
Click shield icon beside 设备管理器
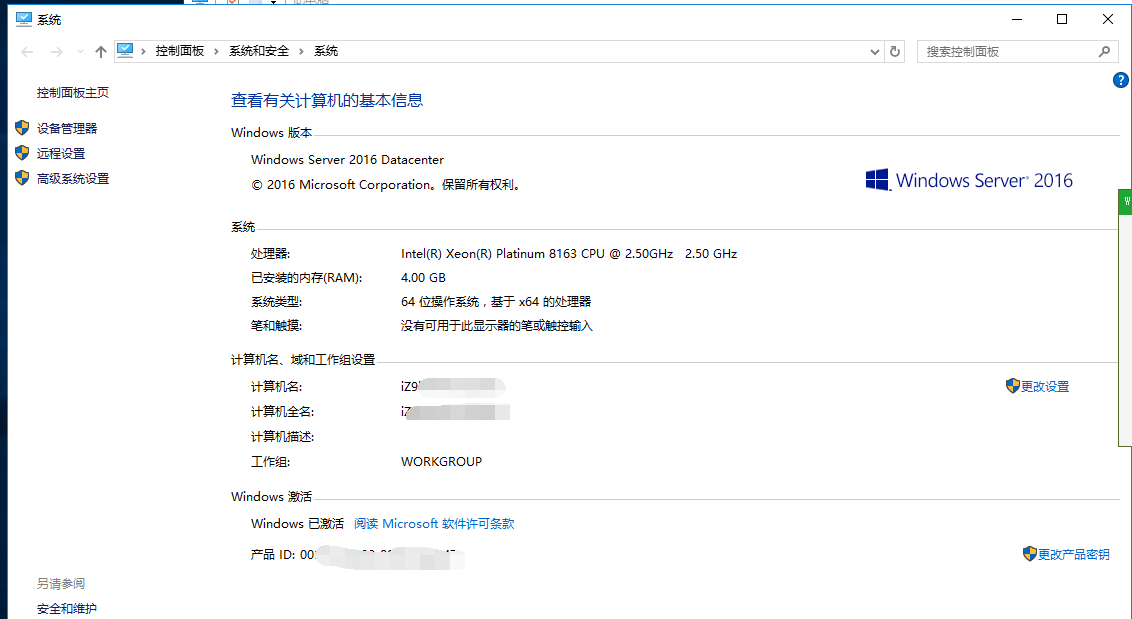(22, 128)
